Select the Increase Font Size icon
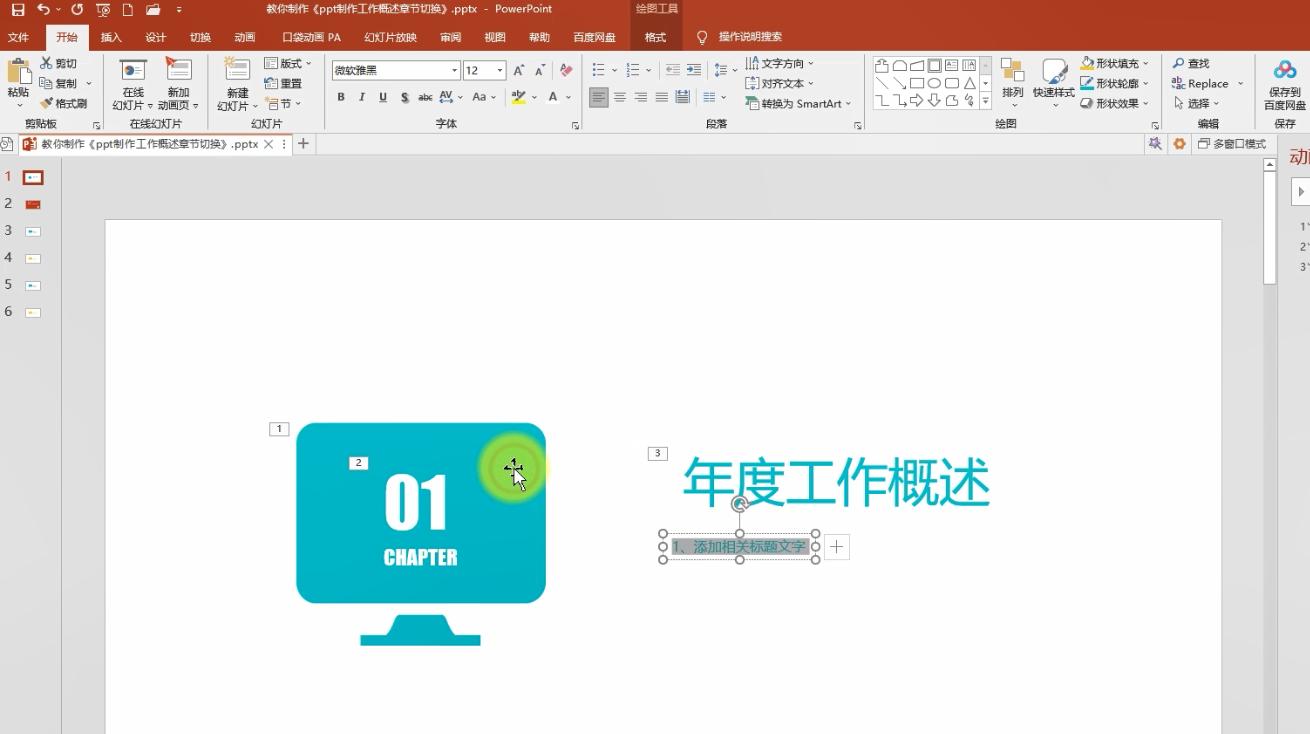This screenshot has width=1310, height=734. pos(518,71)
